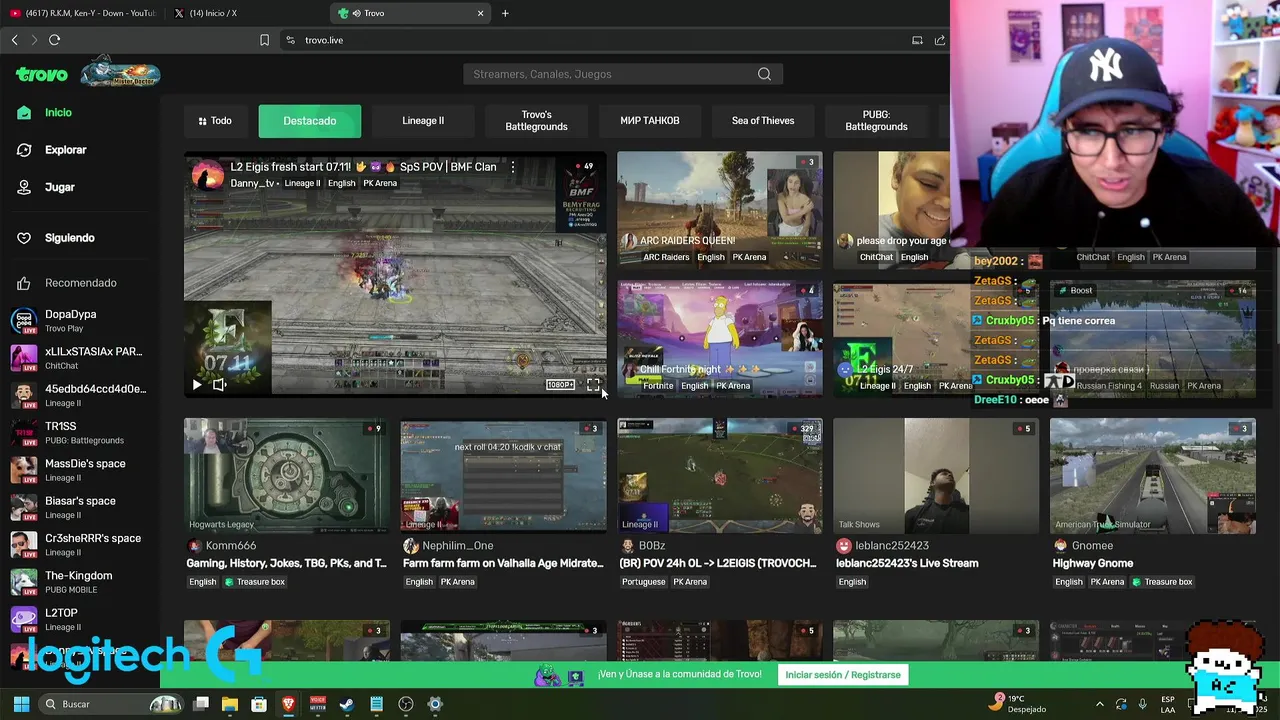Open the Hogwarts Legacy stream thumbnail
Screen dimensions: 1280x720
click(287, 475)
